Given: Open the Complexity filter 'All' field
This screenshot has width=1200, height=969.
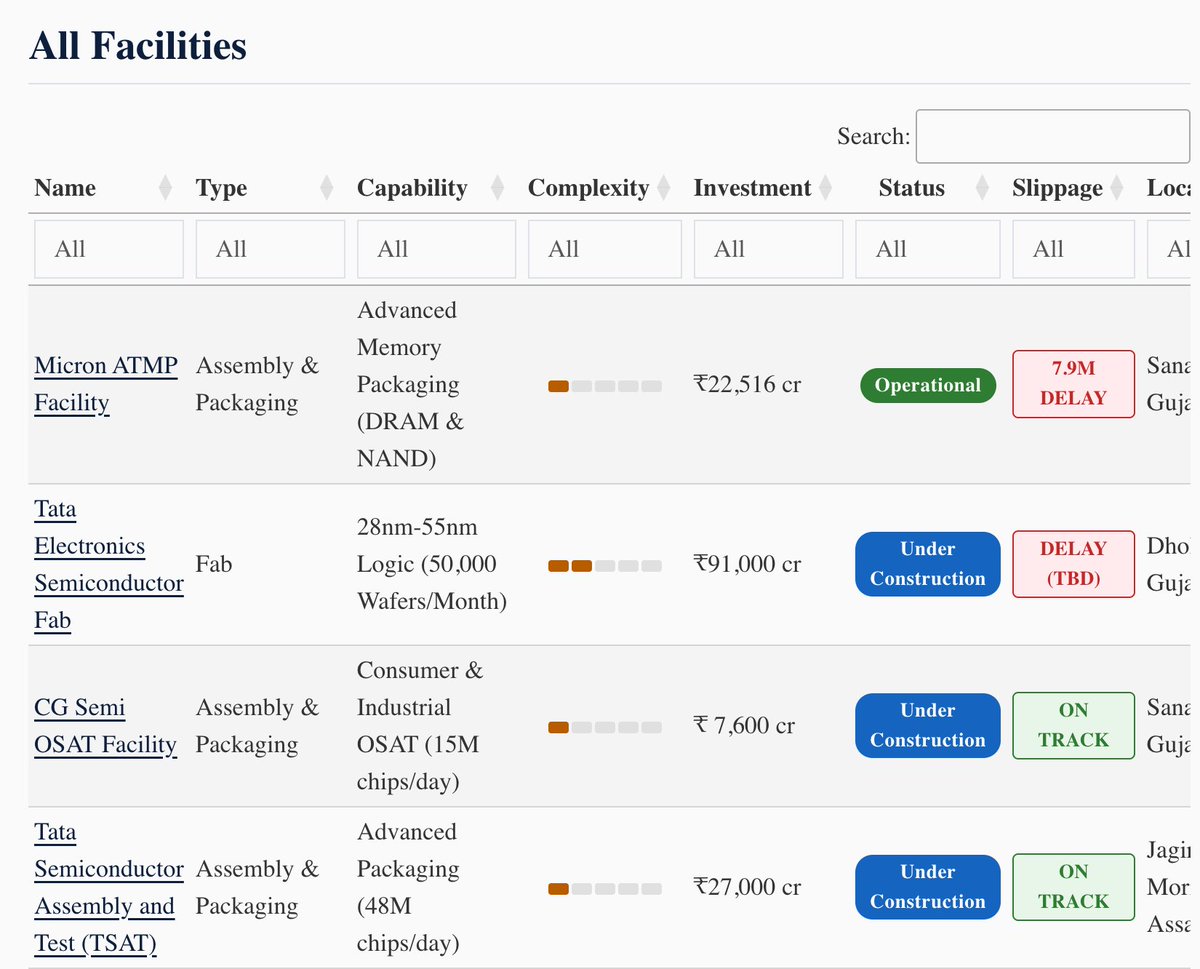Looking at the screenshot, I should click(x=605, y=249).
